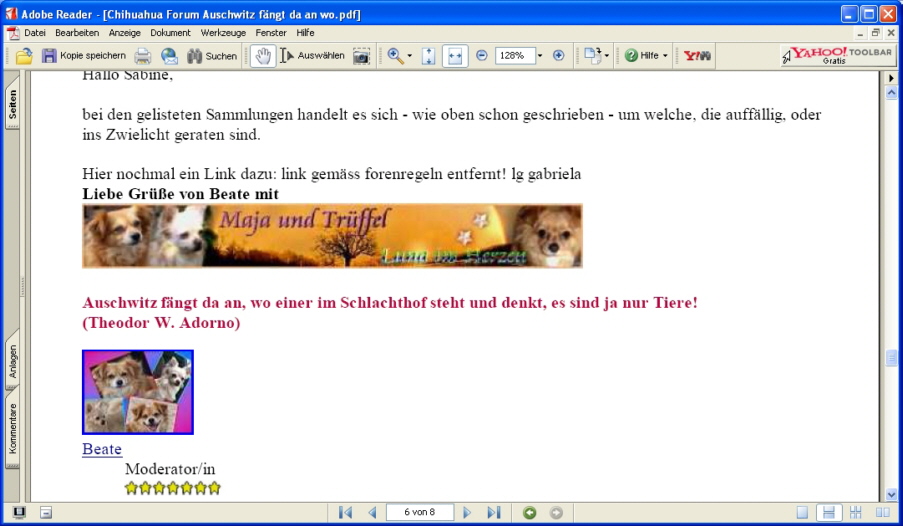This screenshot has height=526, width=903.
Task: Click into the 128% zoom field
Action: point(515,56)
